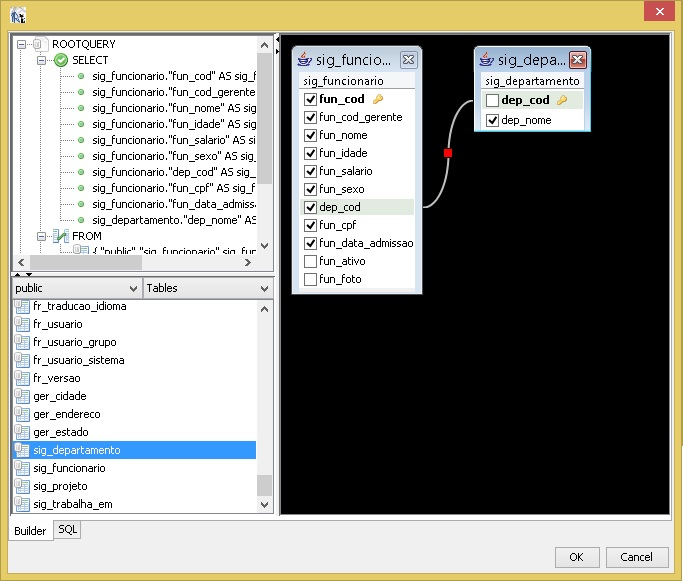Collapse the SELECT tree node
This screenshot has height=581, width=683.
pos(42,61)
